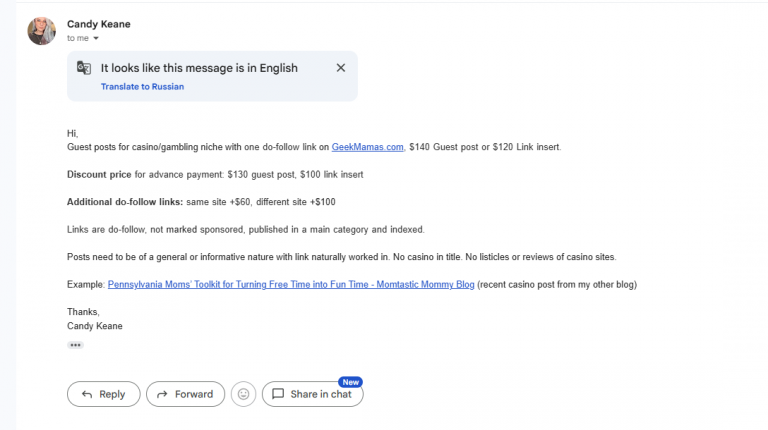Click the forward arrow icon

tap(162, 394)
